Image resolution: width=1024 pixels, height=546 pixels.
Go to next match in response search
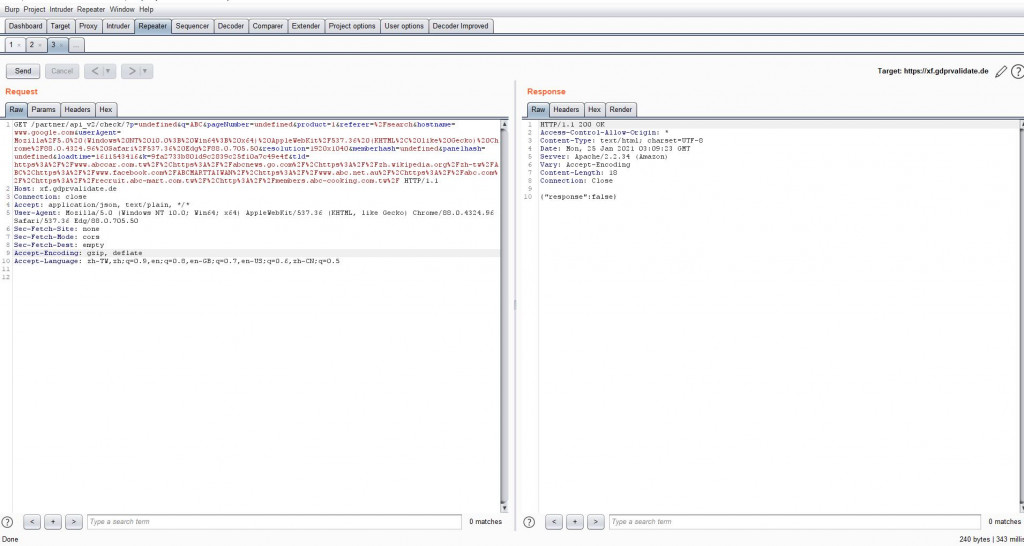tap(596, 522)
